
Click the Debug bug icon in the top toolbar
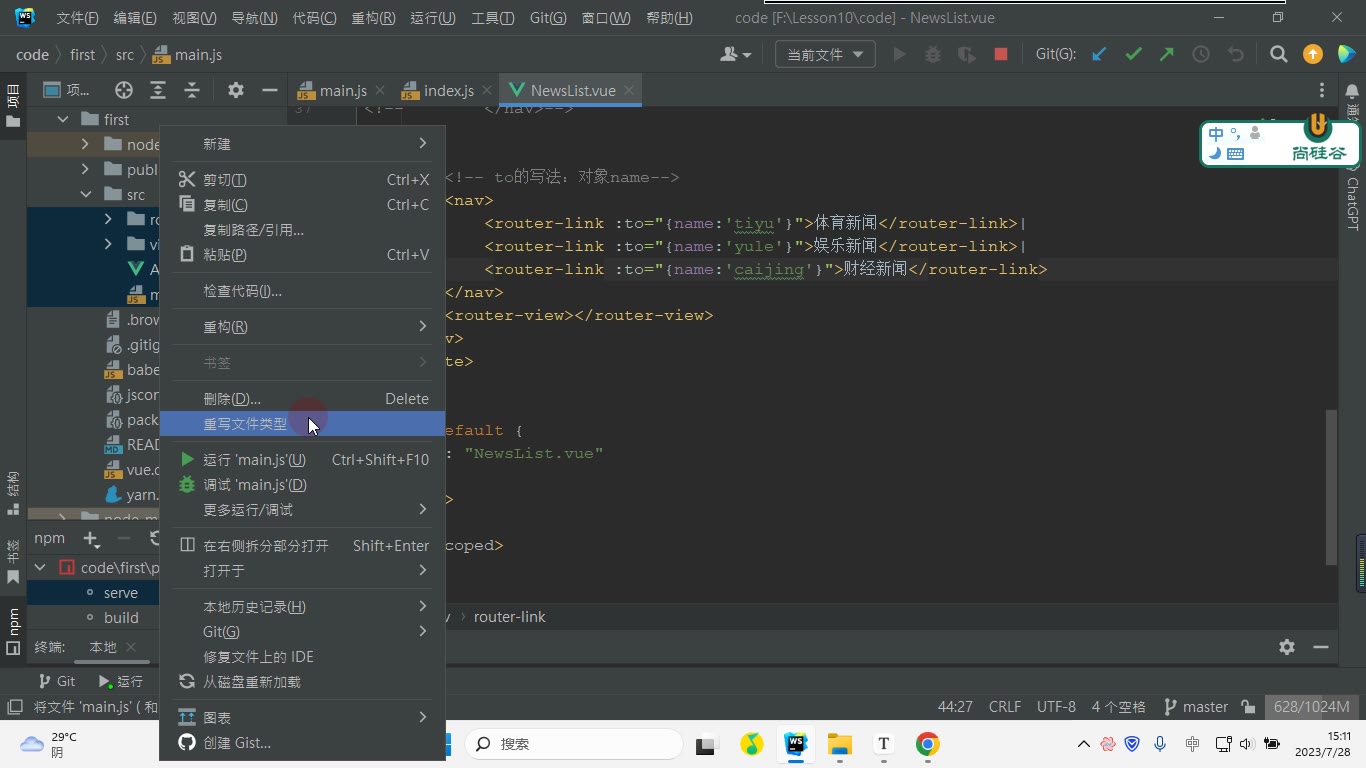pos(933,55)
